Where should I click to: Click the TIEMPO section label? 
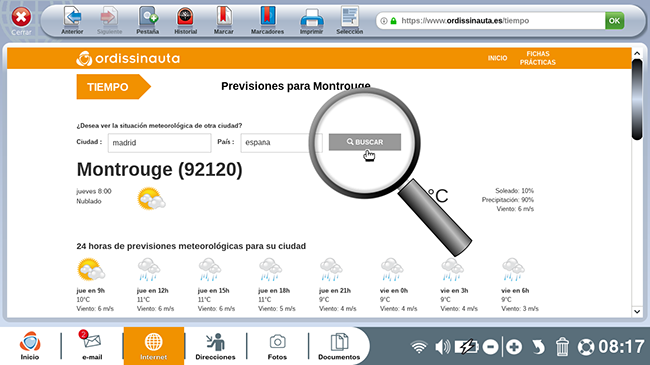pos(113,87)
